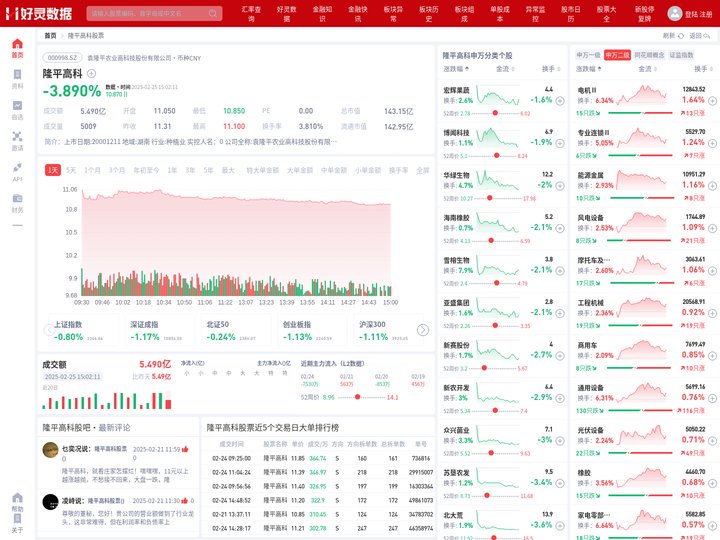Sort sector list by 金流 column
This screenshot has height=540, width=720.
point(647,69)
